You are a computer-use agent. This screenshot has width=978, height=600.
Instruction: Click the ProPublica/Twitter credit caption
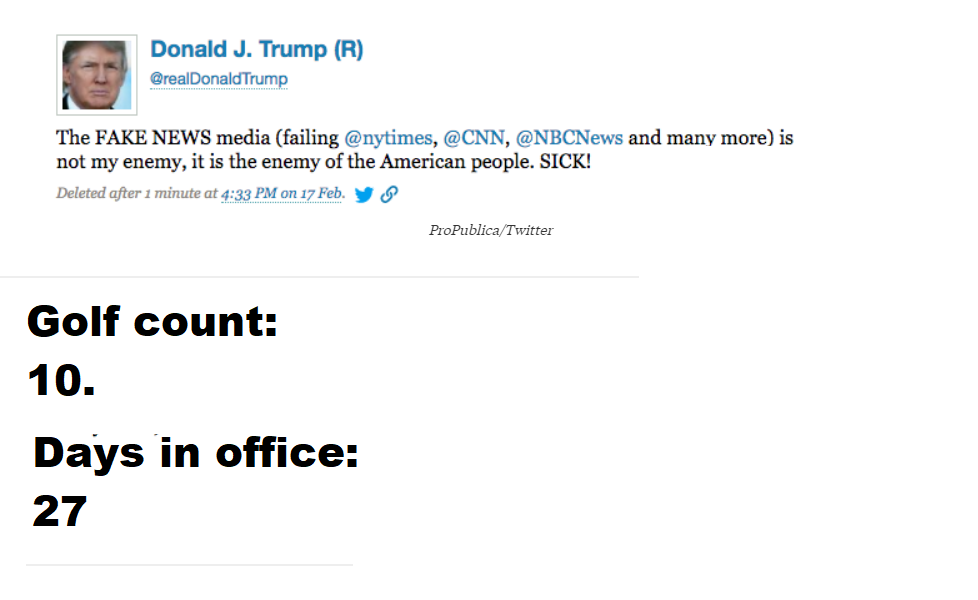491,231
